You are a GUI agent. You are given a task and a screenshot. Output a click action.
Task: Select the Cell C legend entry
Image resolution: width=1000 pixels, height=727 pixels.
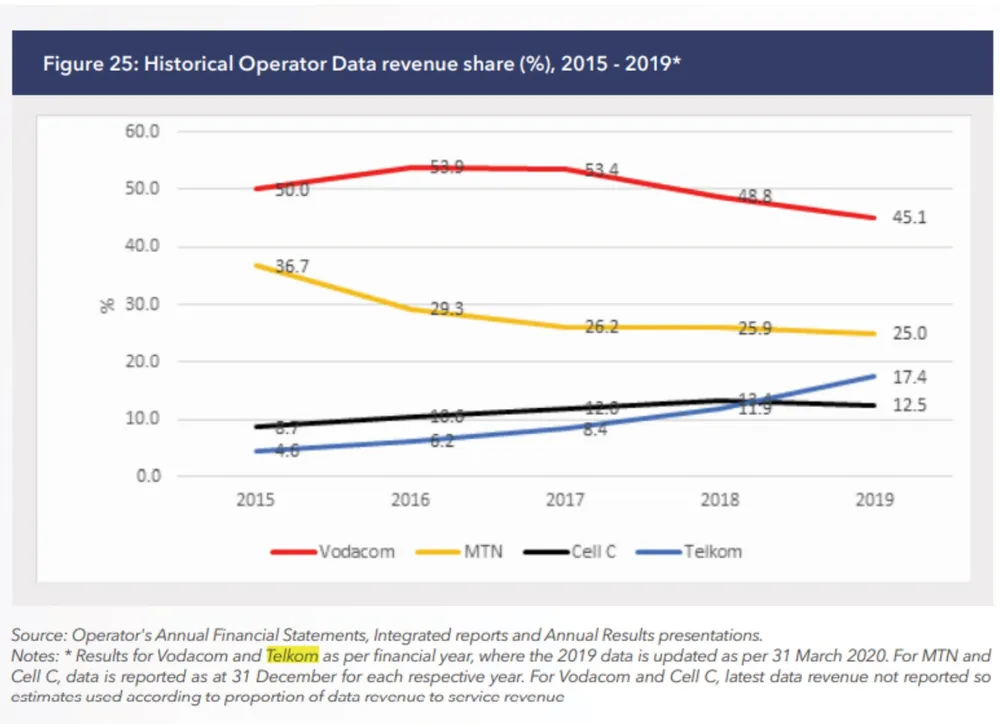(570, 552)
